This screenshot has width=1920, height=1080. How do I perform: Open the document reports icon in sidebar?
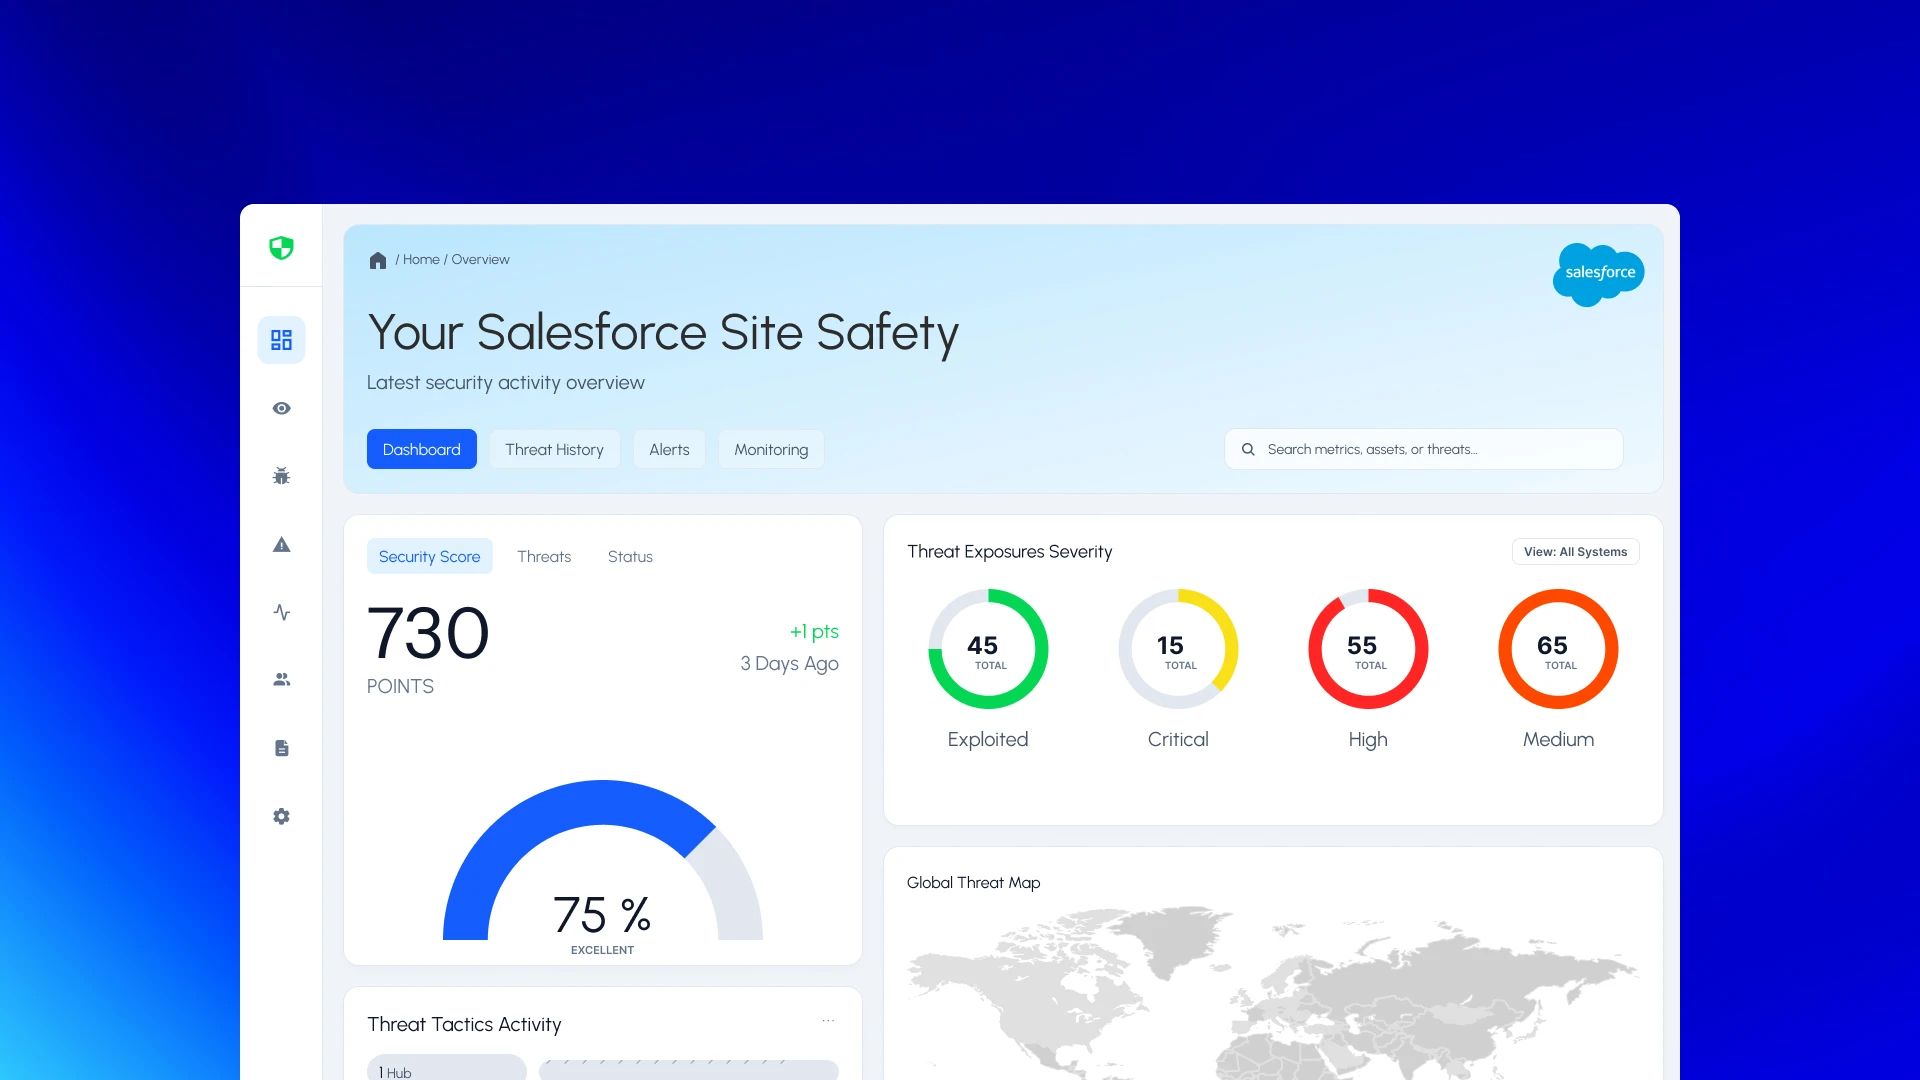(281, 748)
